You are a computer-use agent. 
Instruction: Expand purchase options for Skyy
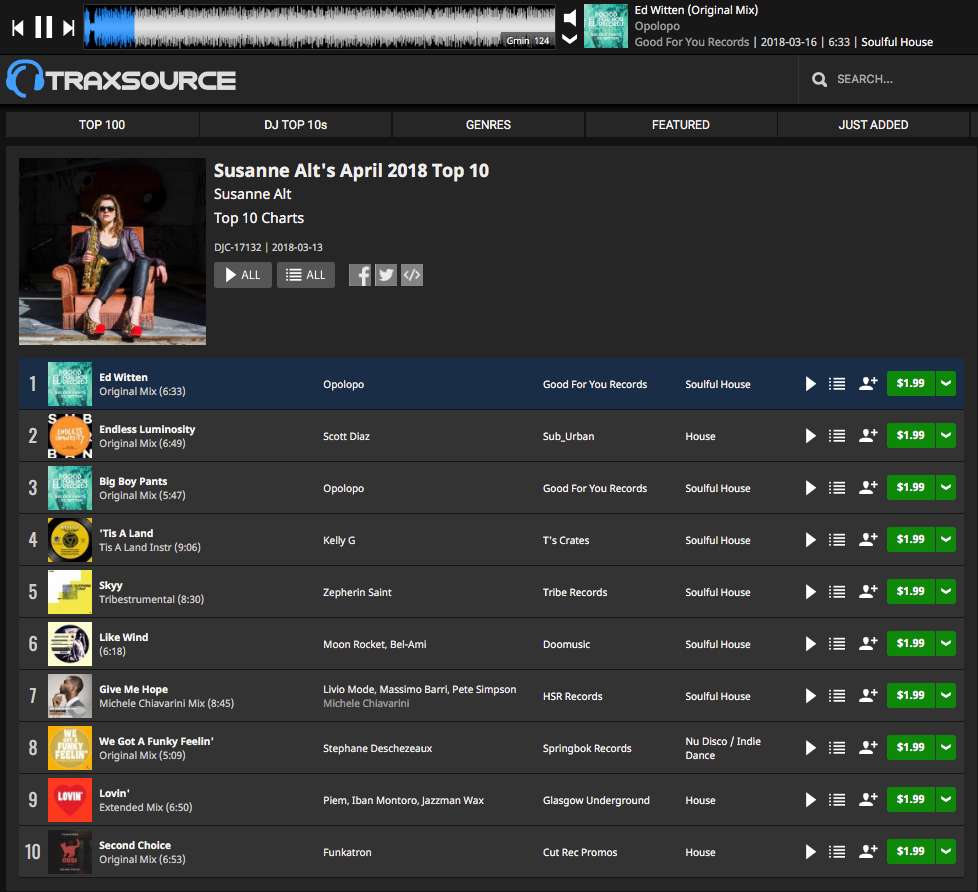(x=946, y=591)
